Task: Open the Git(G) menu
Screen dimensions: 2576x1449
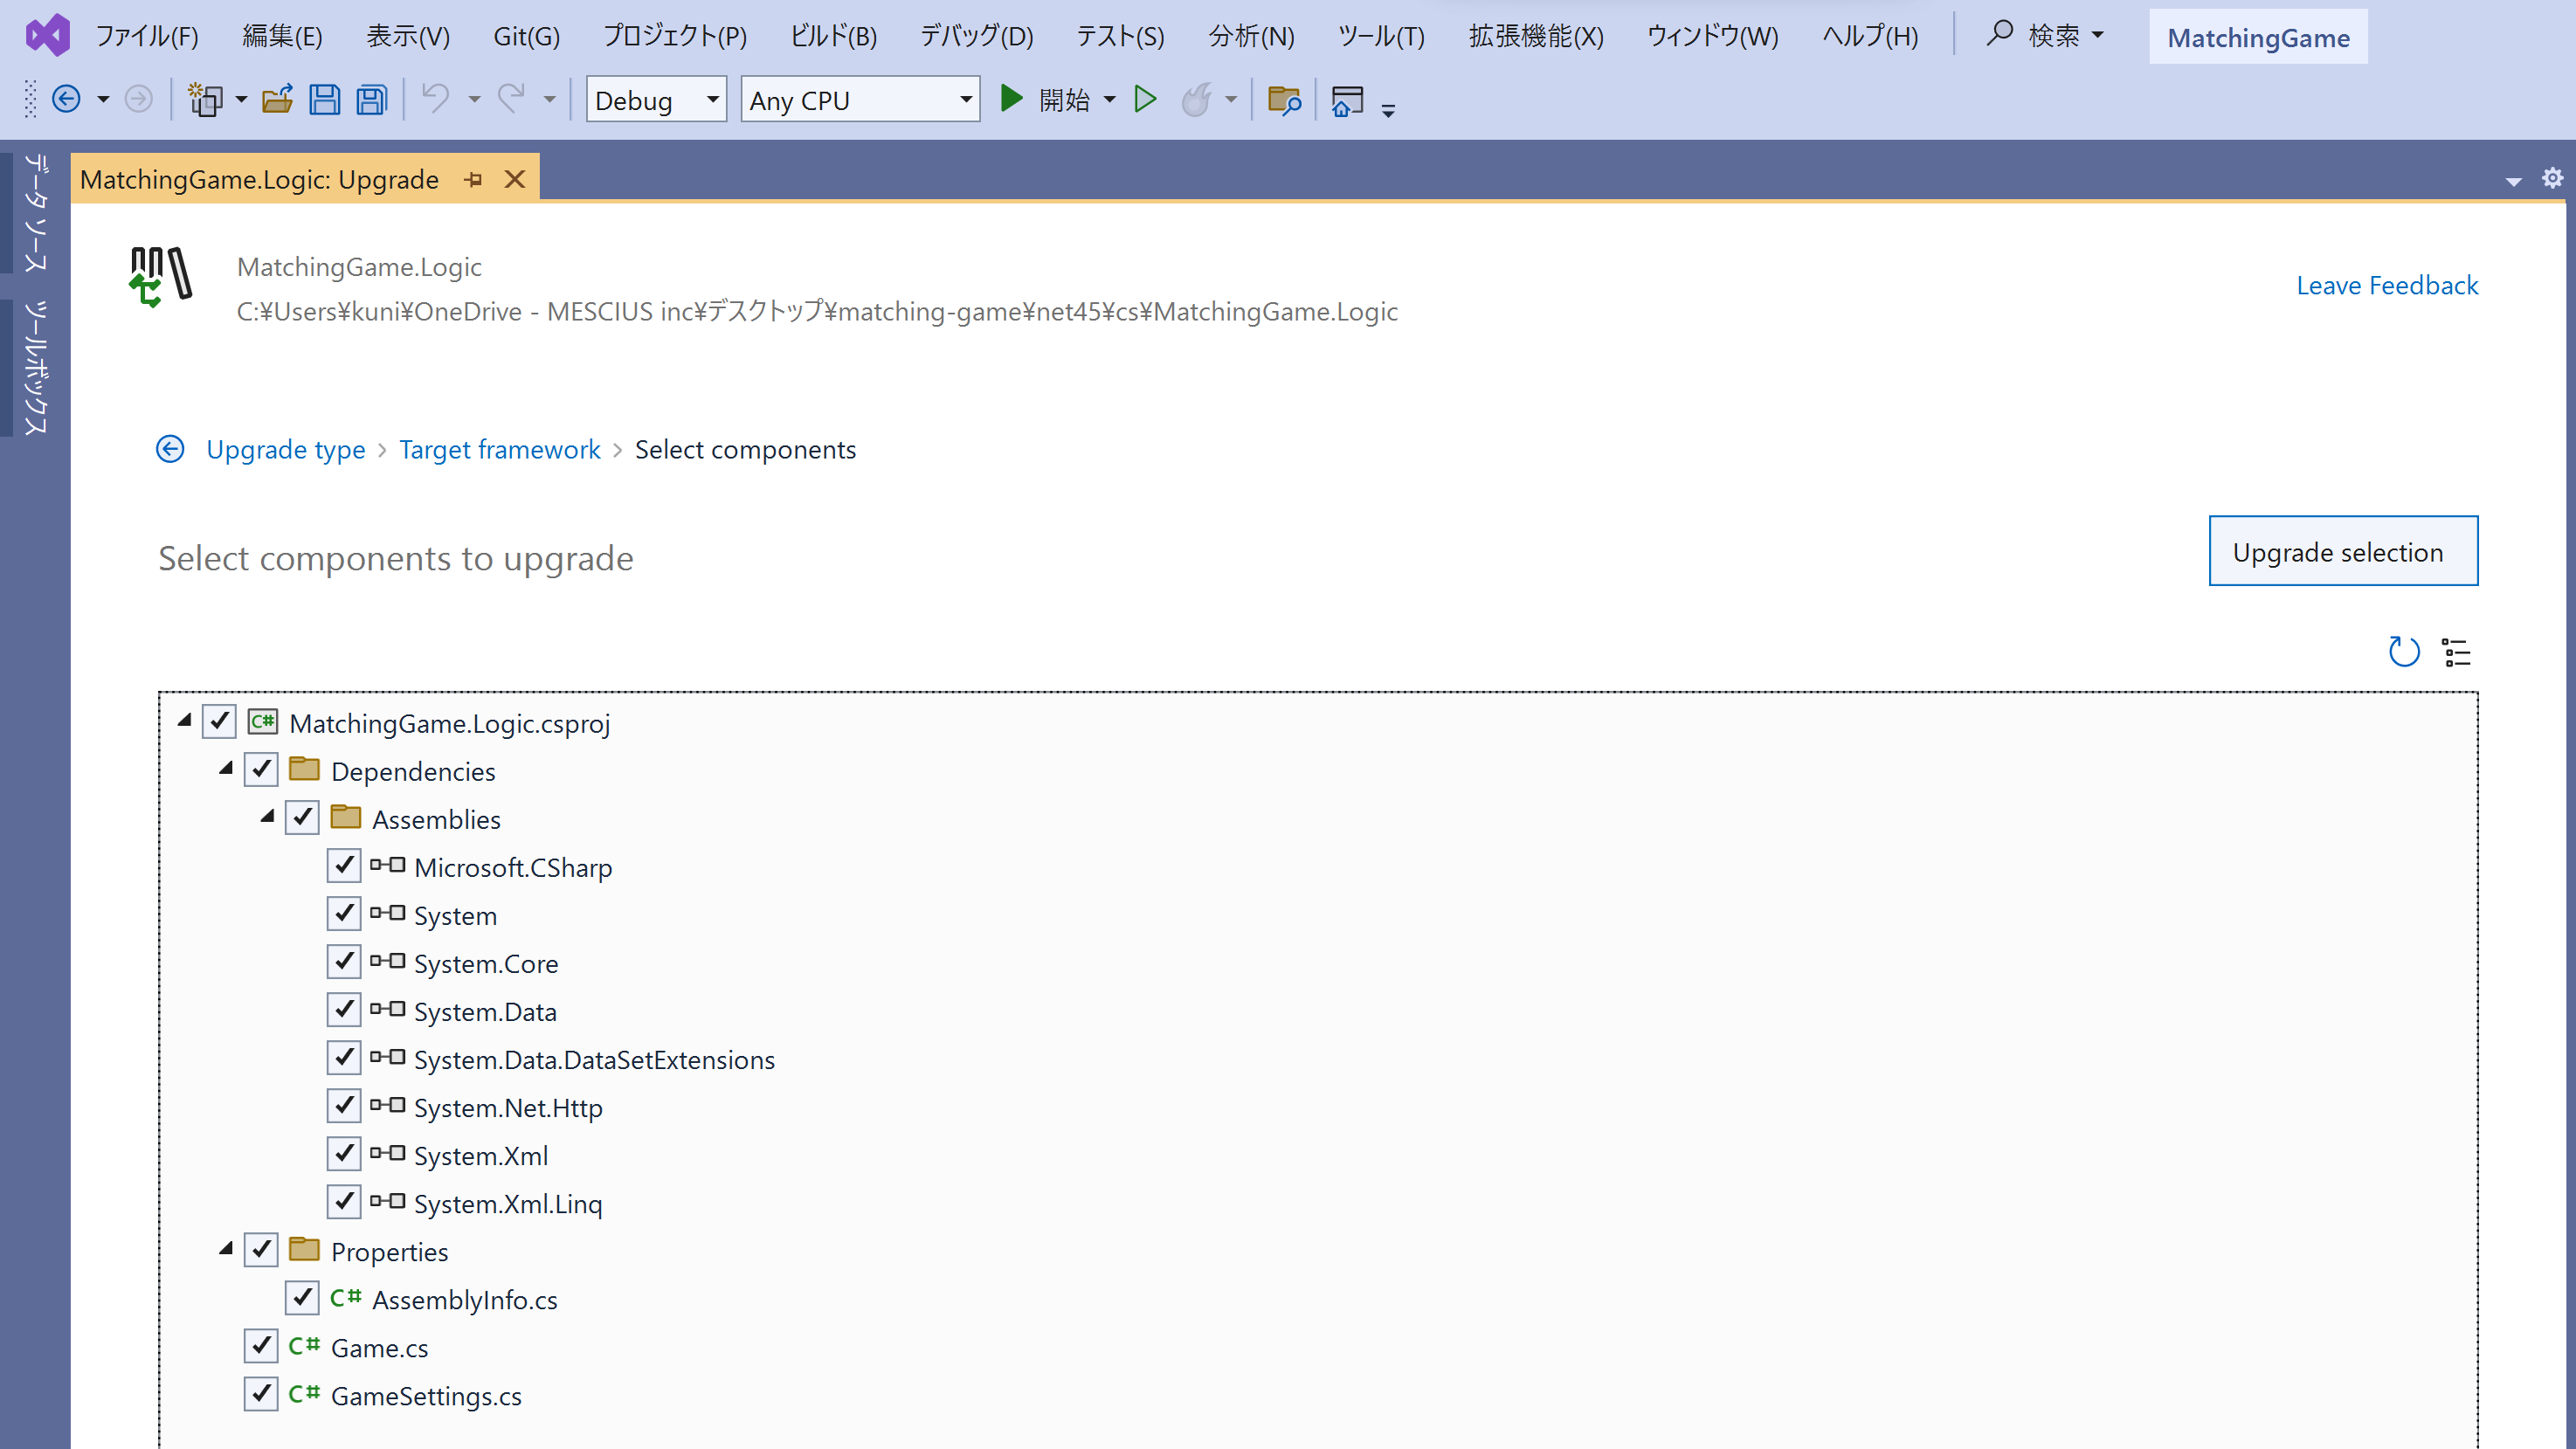Action: (x=527, y=36)
